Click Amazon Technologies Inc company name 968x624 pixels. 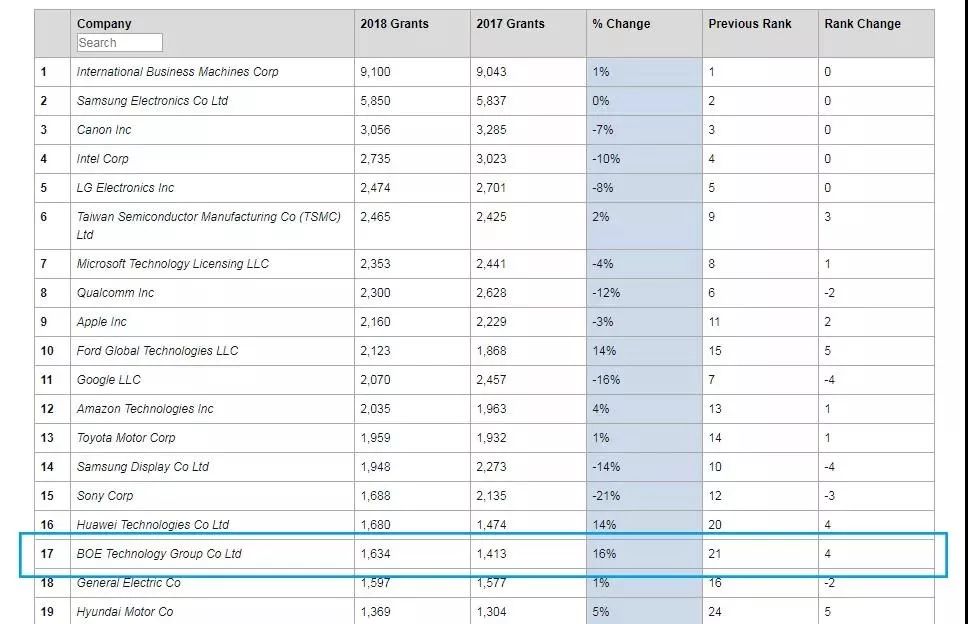coord(145,409)
